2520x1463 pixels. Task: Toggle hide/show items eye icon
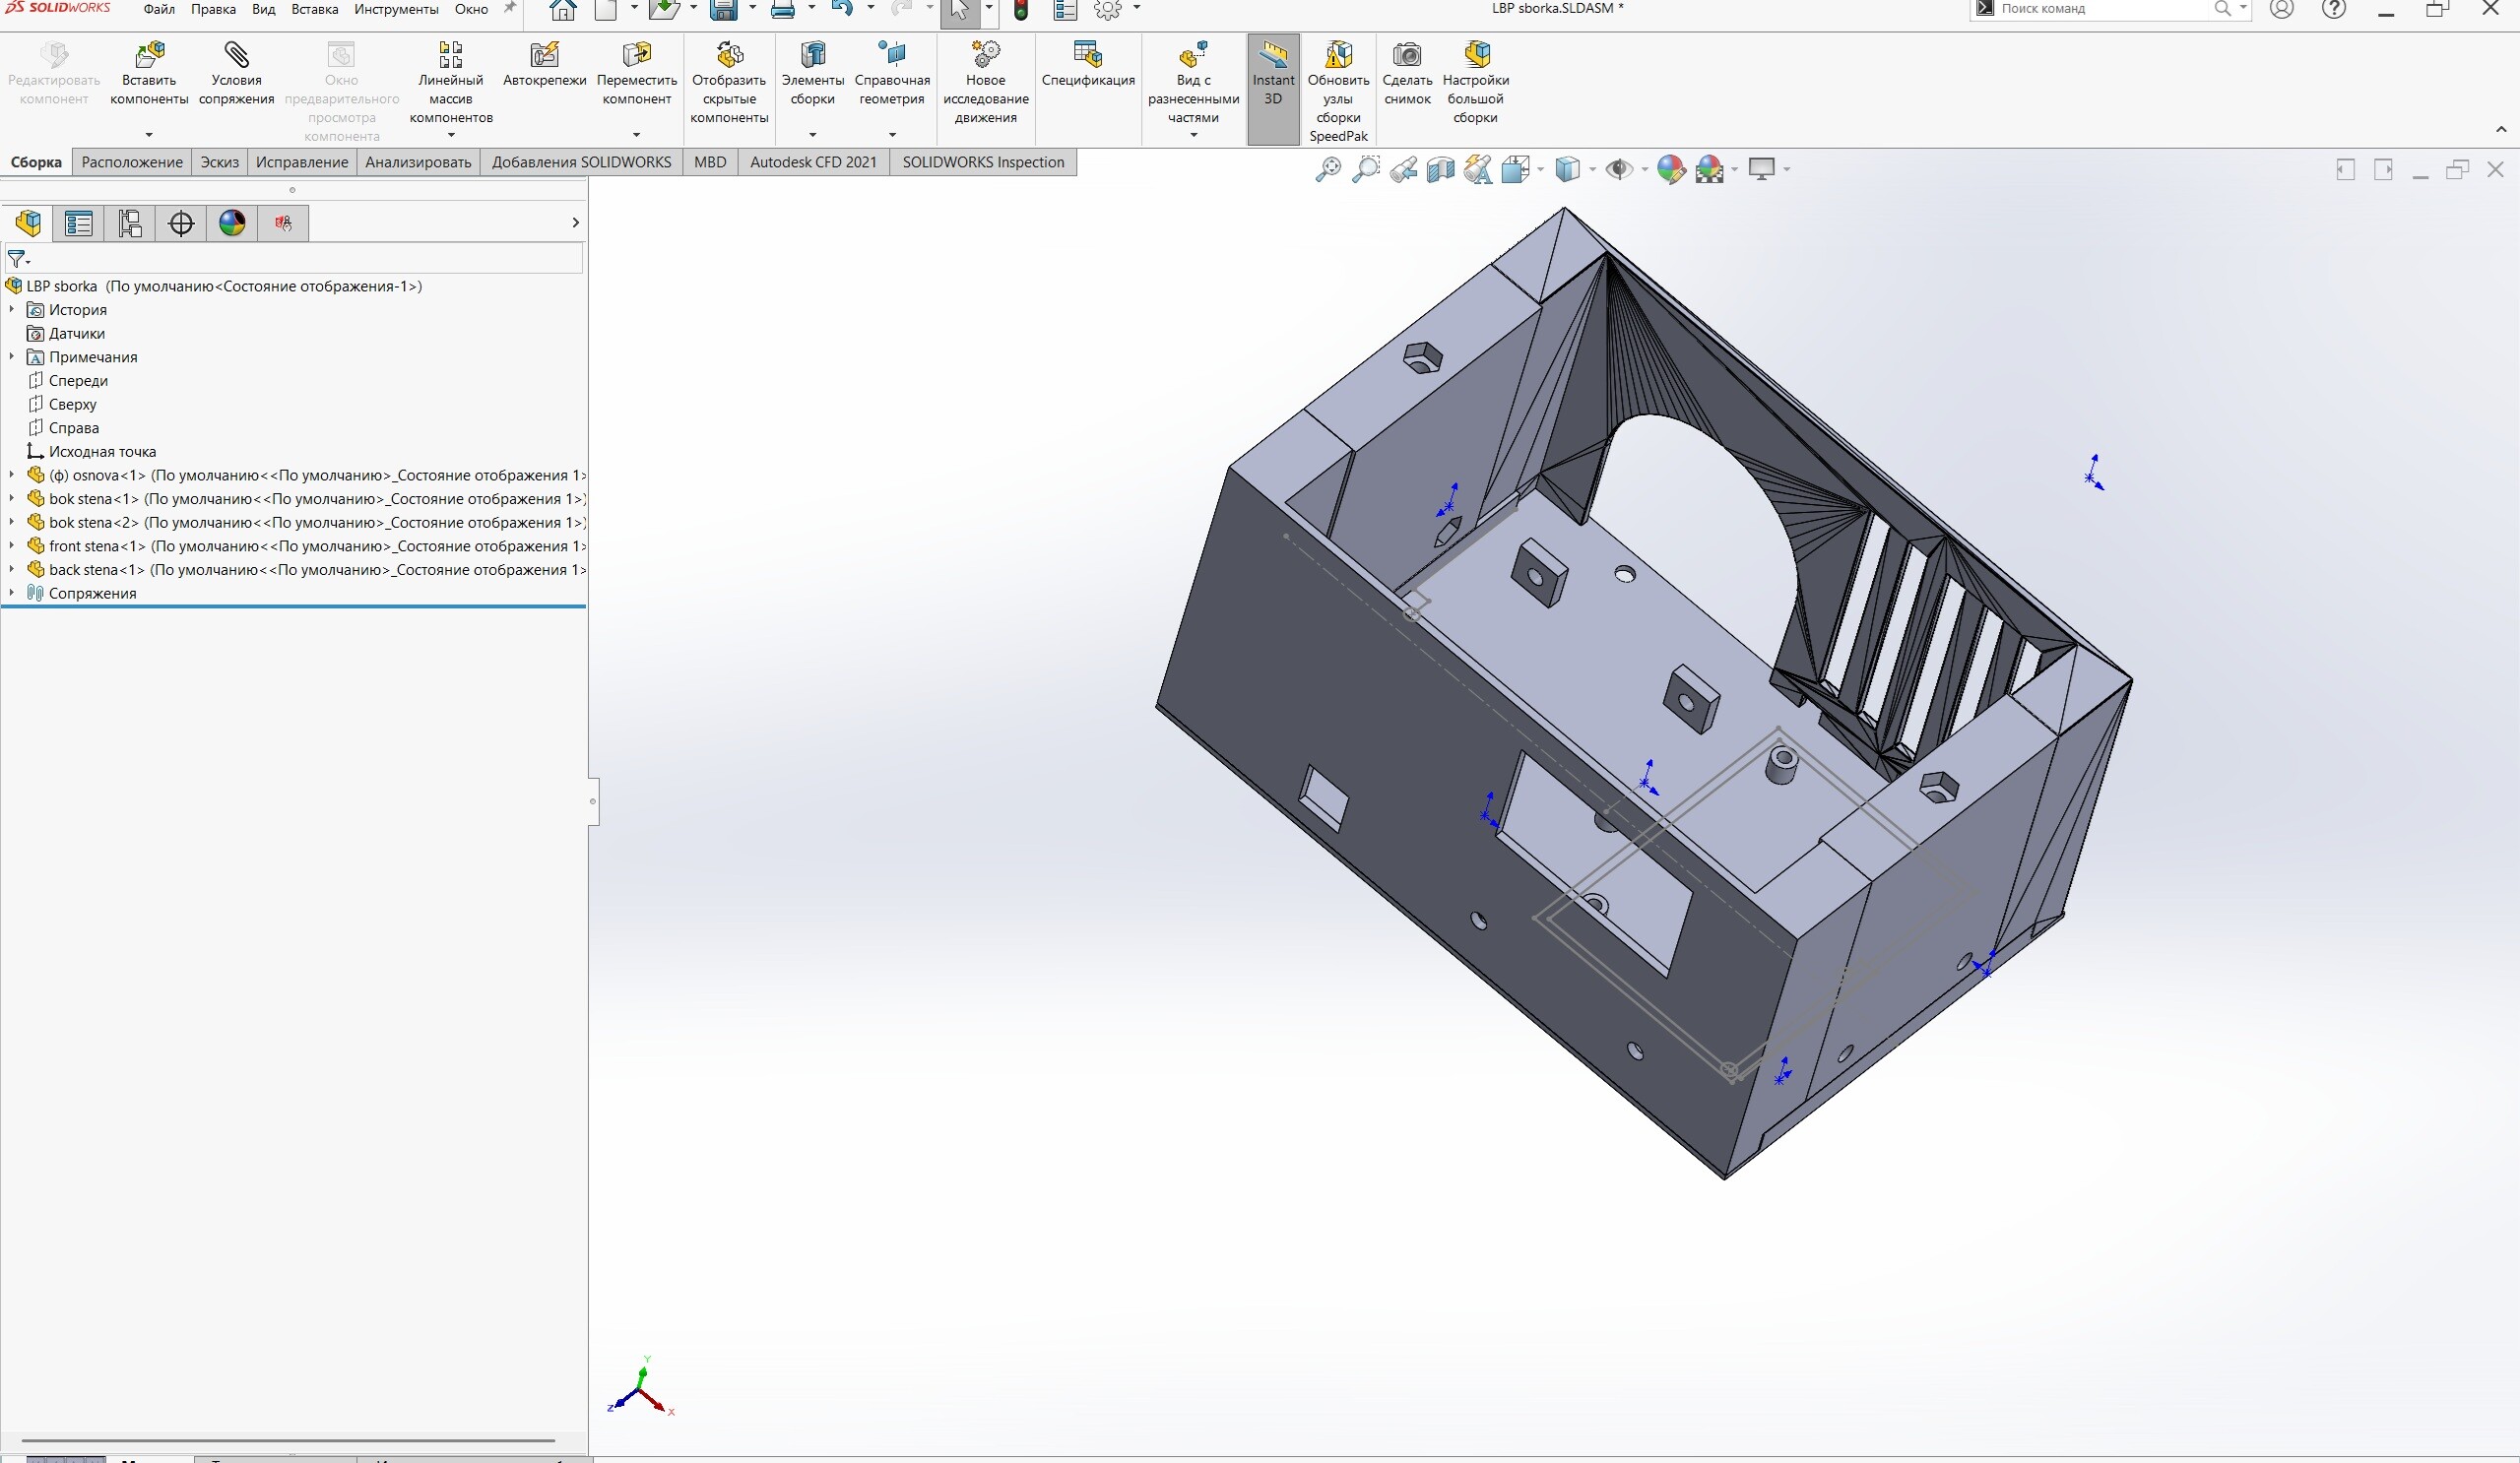(1618, 170)
